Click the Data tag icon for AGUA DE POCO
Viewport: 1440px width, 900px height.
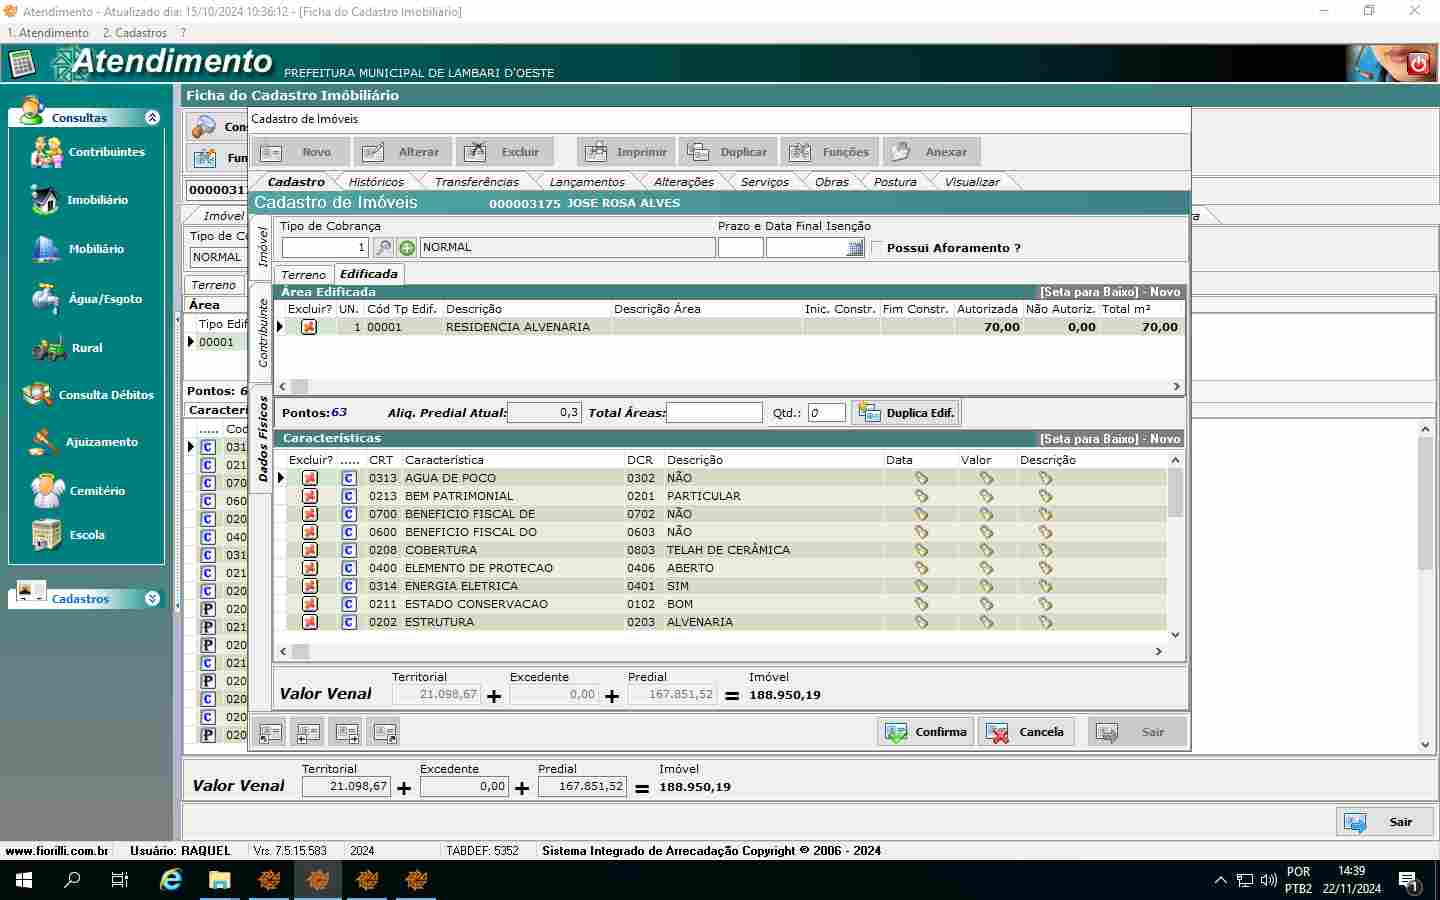click(x=921, y=478)
